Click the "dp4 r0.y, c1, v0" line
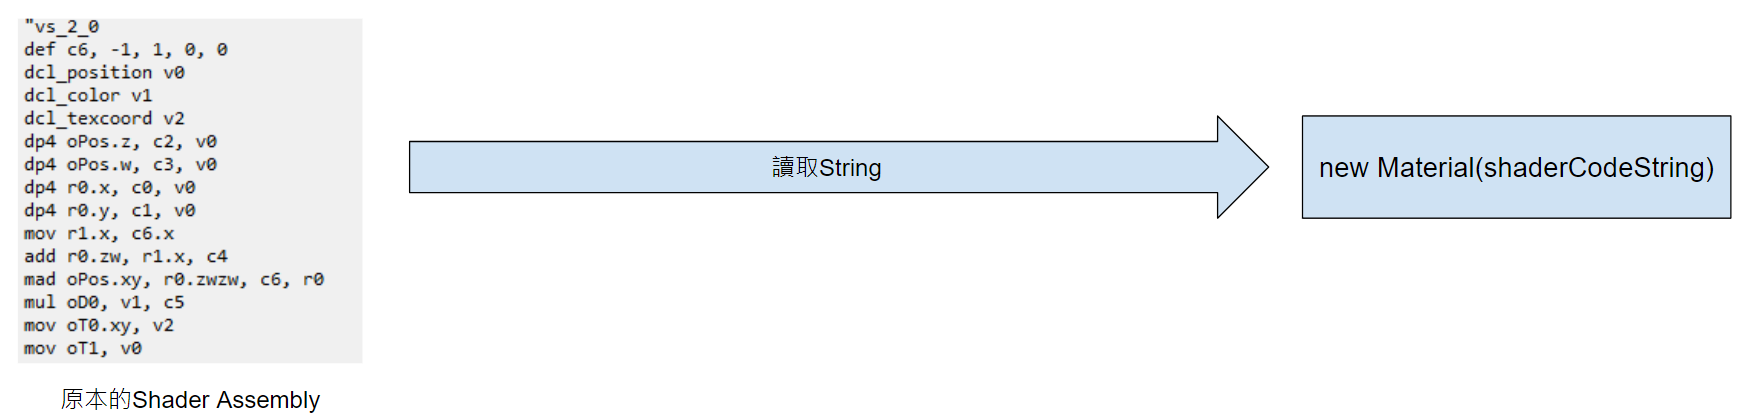 (x=110, y=211)
